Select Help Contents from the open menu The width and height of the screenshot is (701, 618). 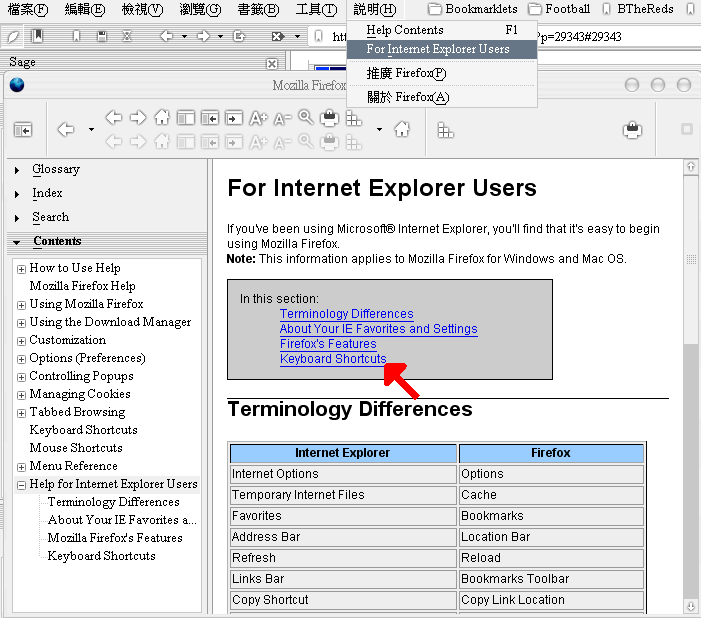pyautogui.click(x=405, y=30)
